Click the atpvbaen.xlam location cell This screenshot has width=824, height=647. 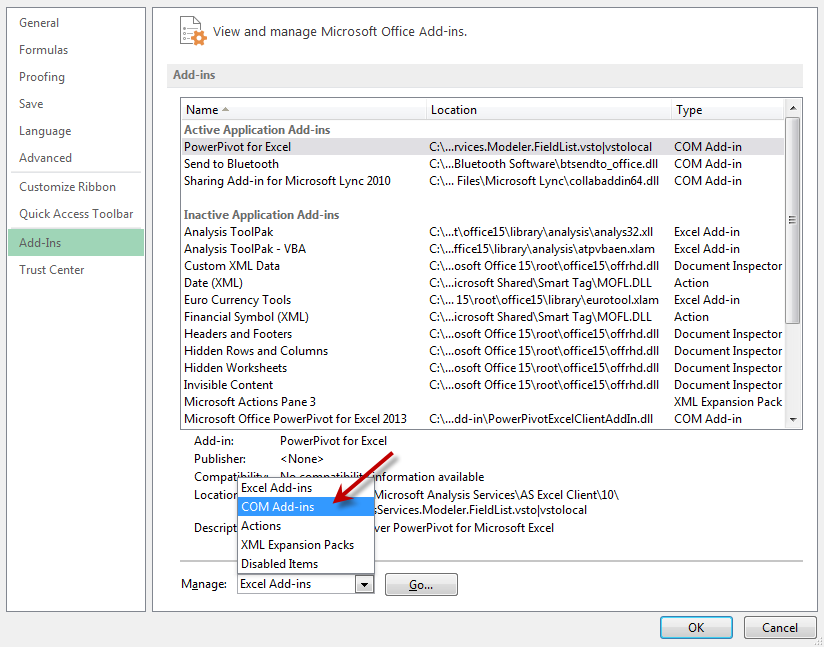(542, 249)
